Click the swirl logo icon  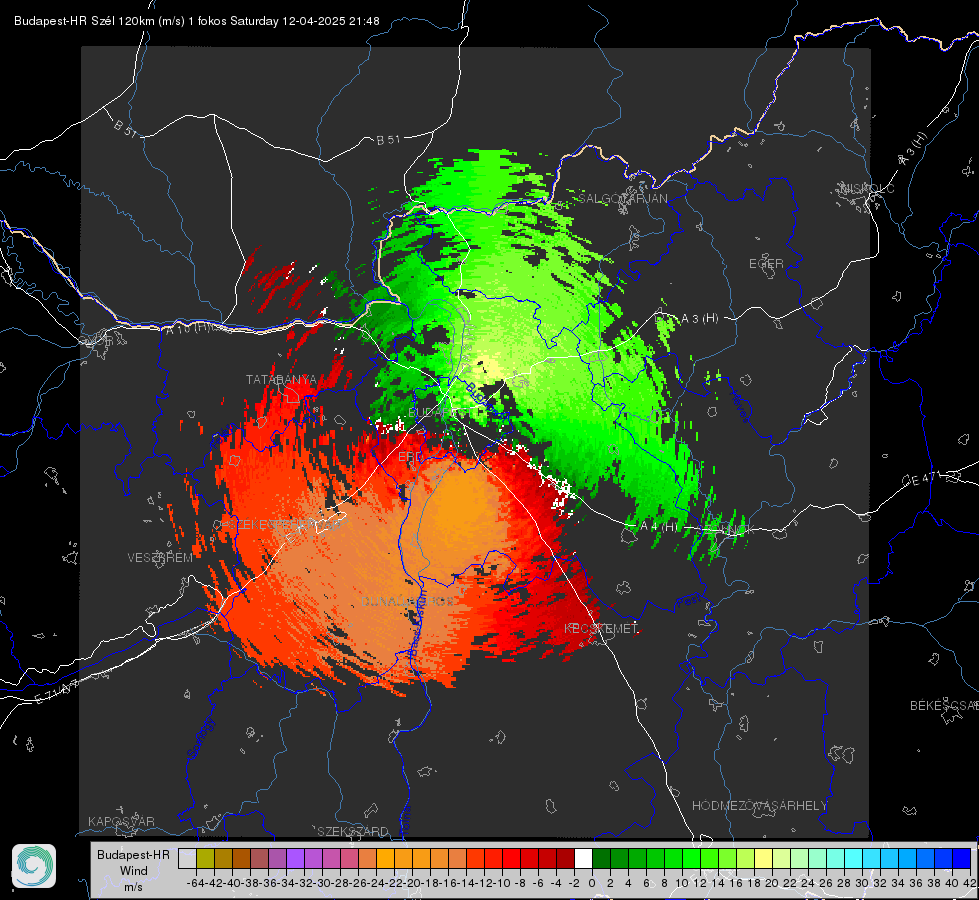34,866
